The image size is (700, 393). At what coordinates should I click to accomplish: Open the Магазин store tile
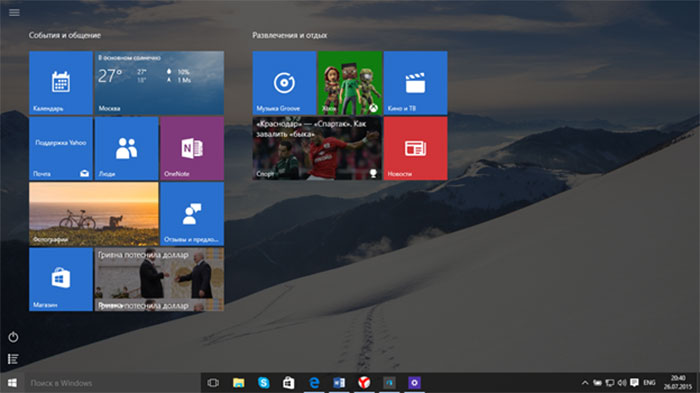coord(61,280)
